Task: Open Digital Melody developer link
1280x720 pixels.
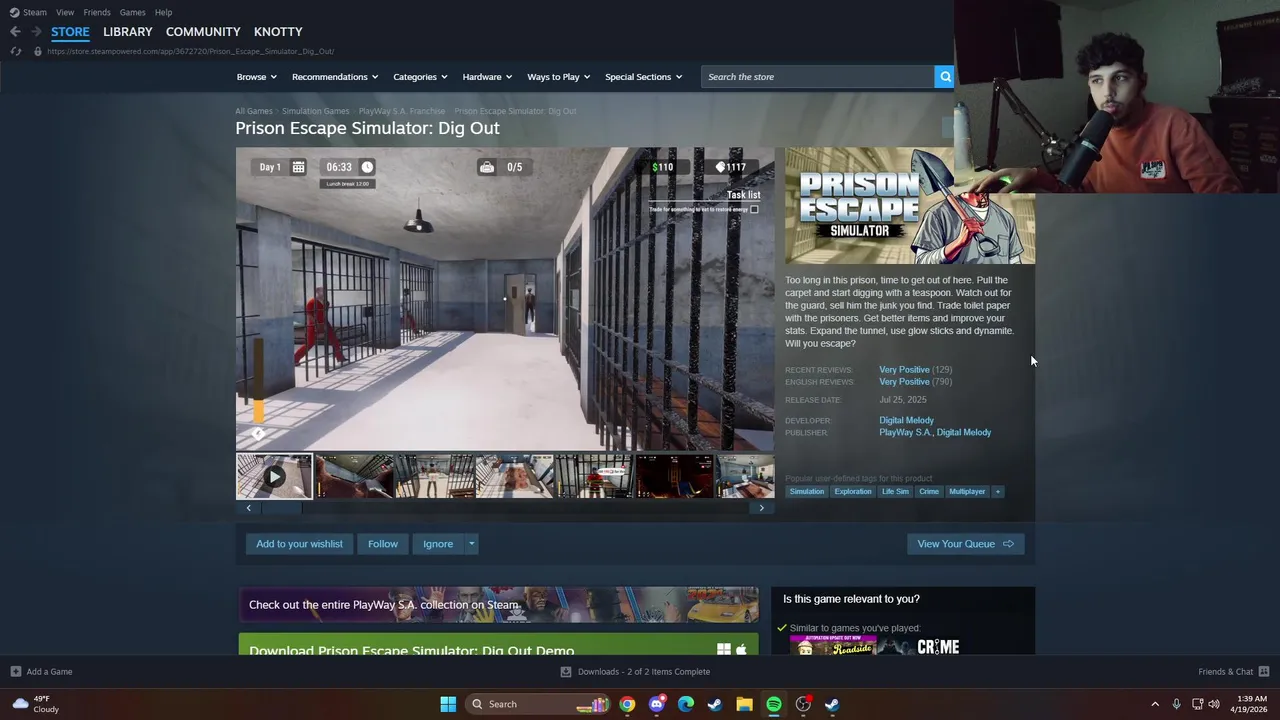Action: tap(906, 420)
